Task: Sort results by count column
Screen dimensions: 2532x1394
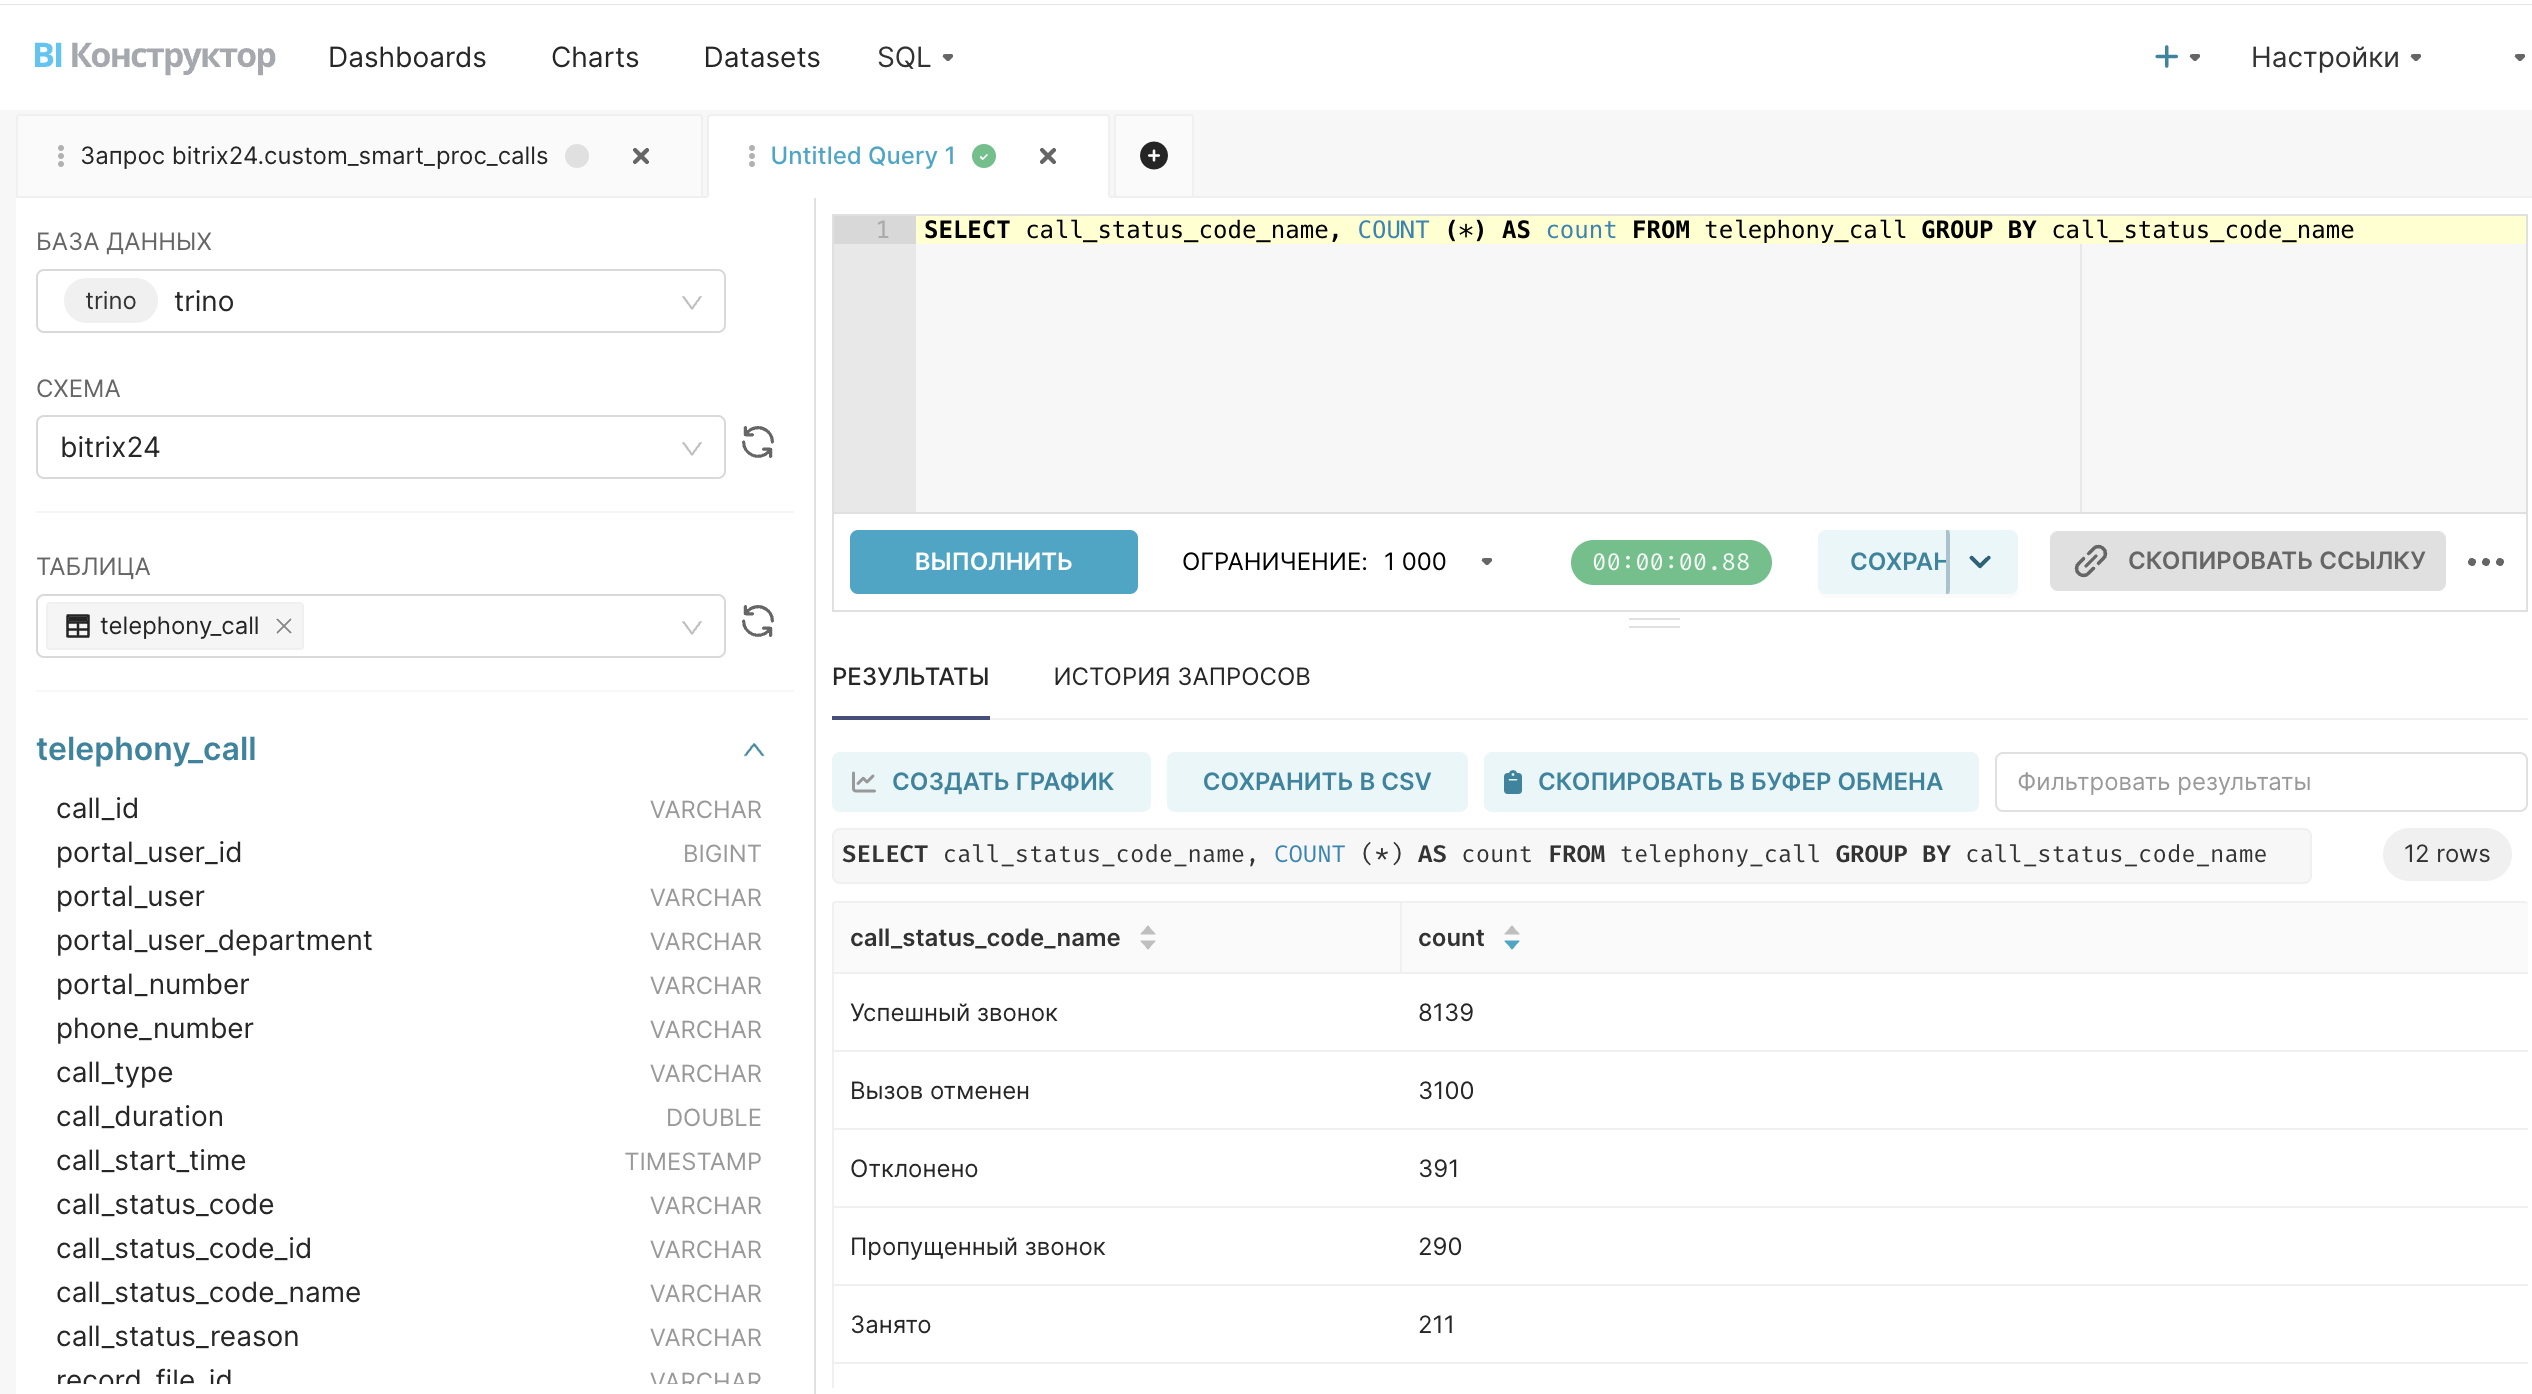Action: coord(1511,938)
